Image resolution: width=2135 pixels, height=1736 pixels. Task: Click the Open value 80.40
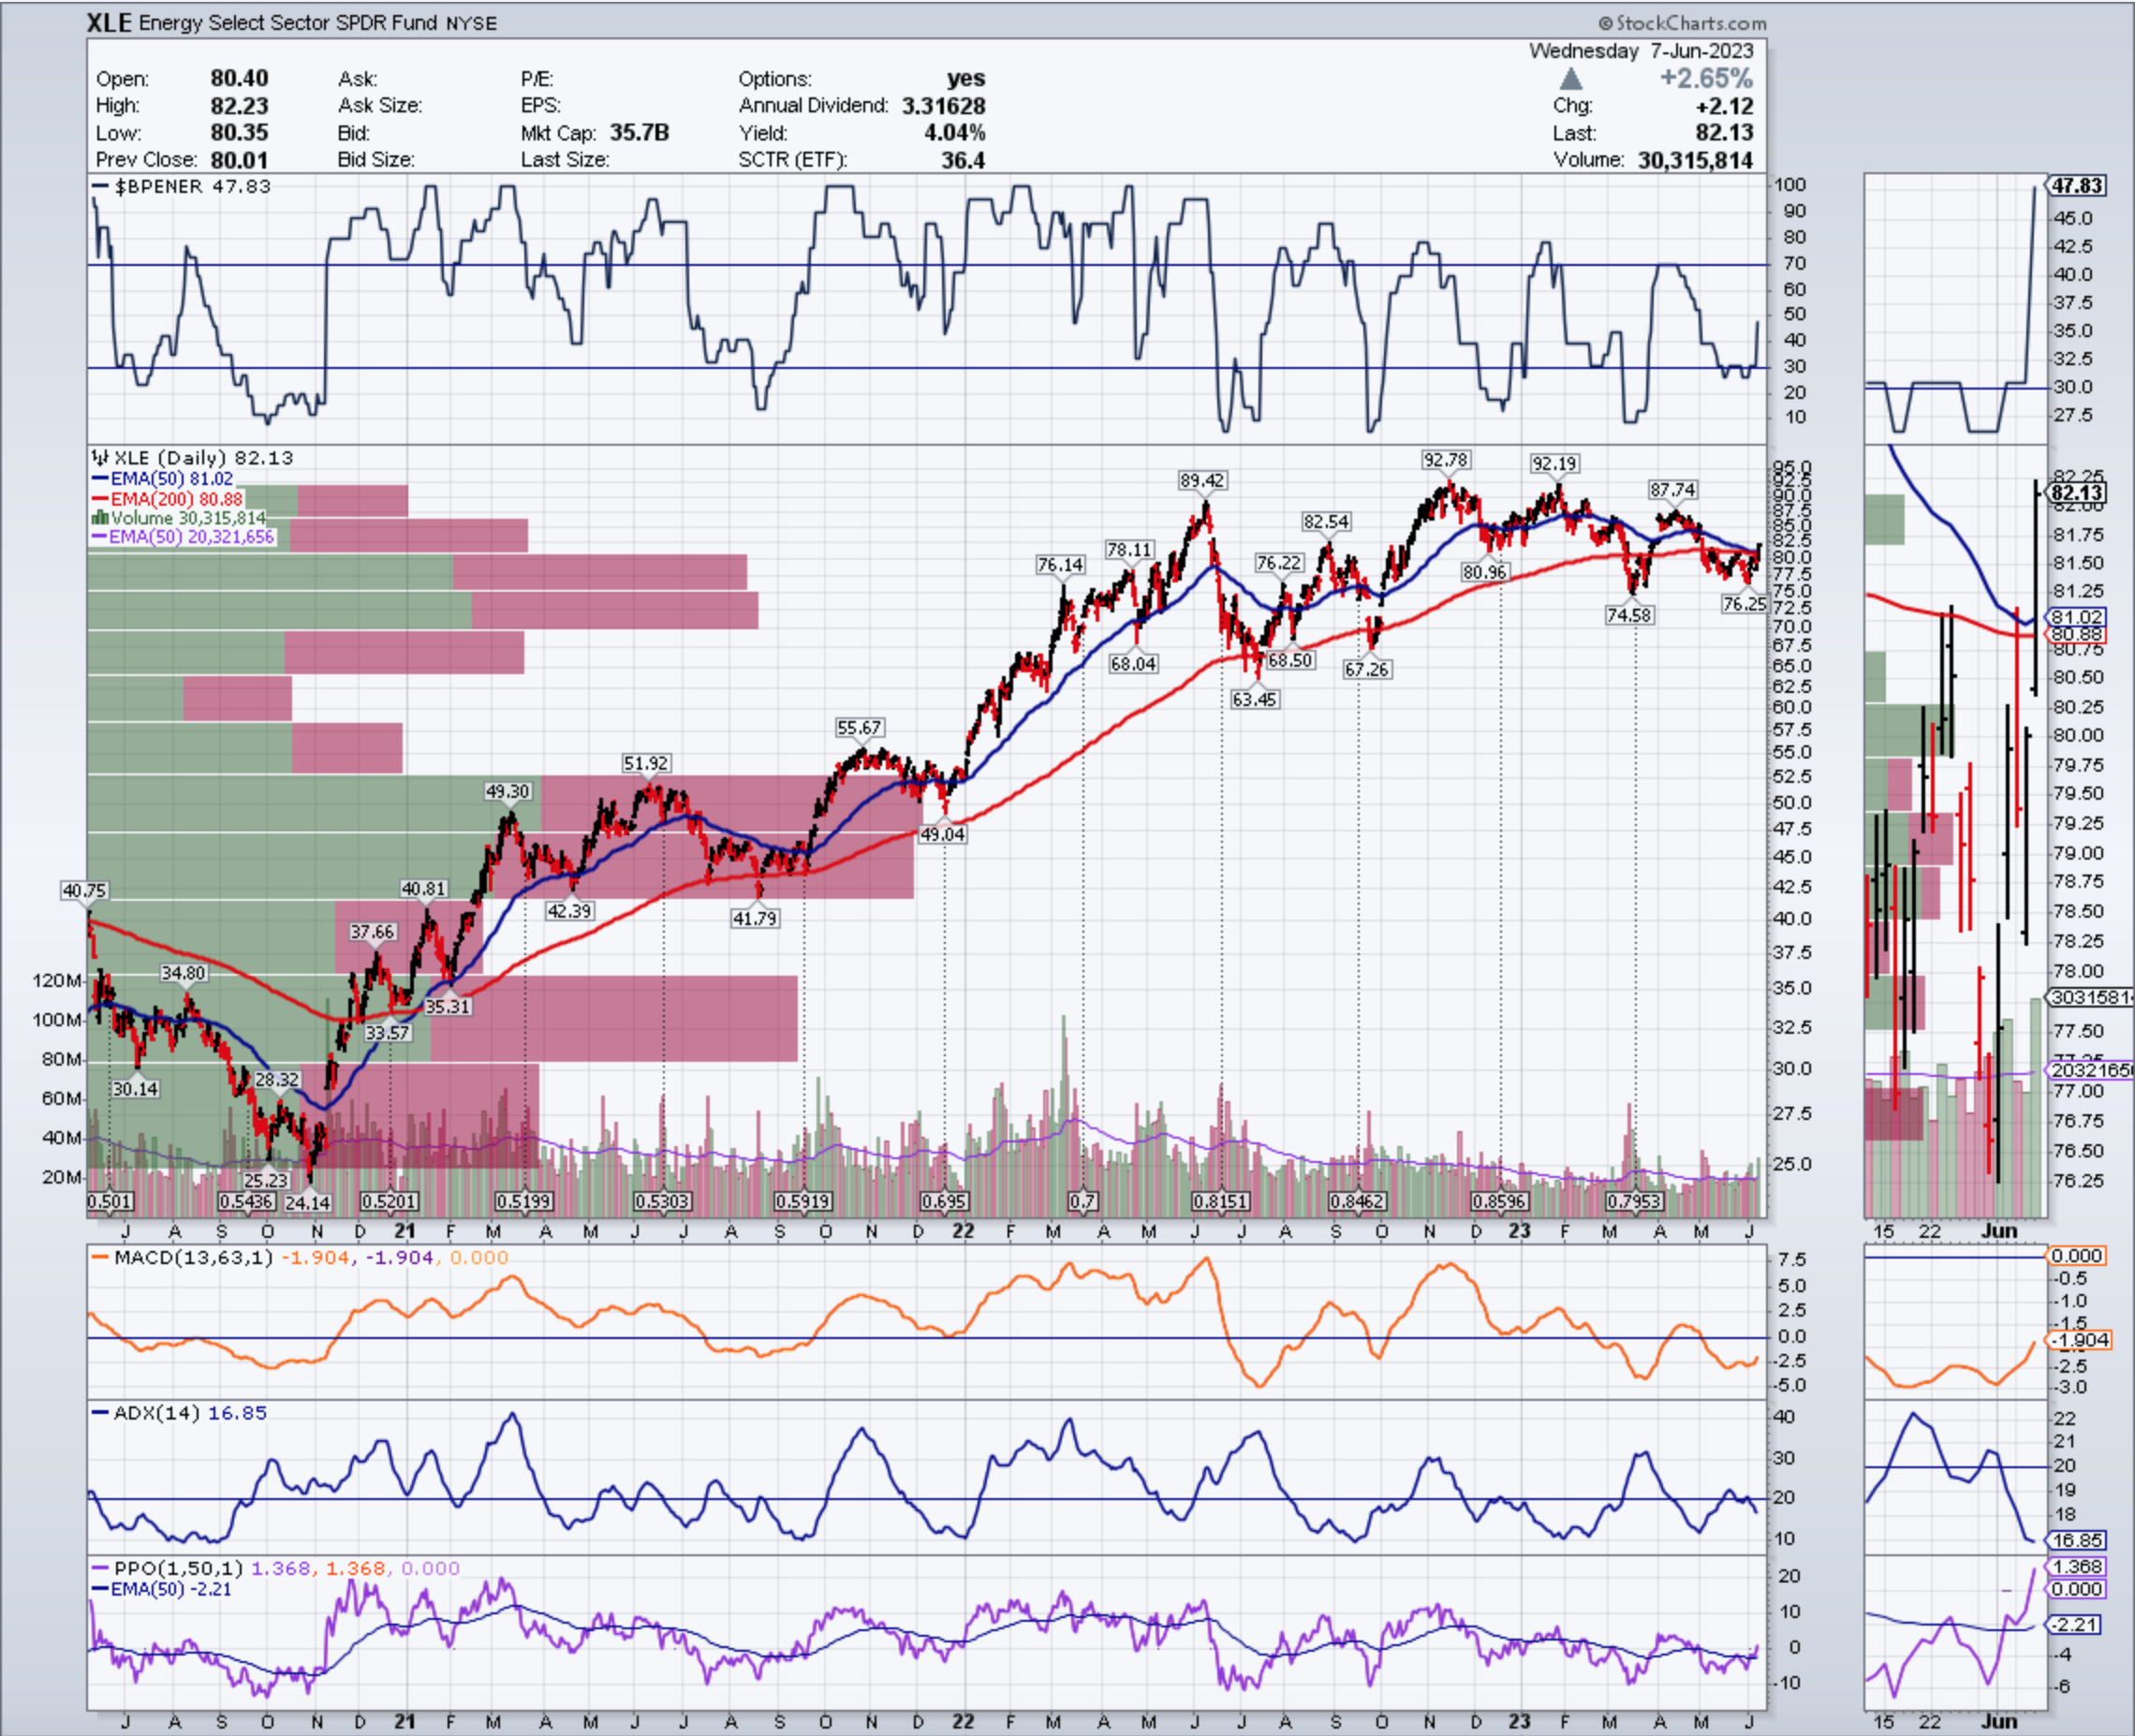pyautogui.click(x=239, y=78)
